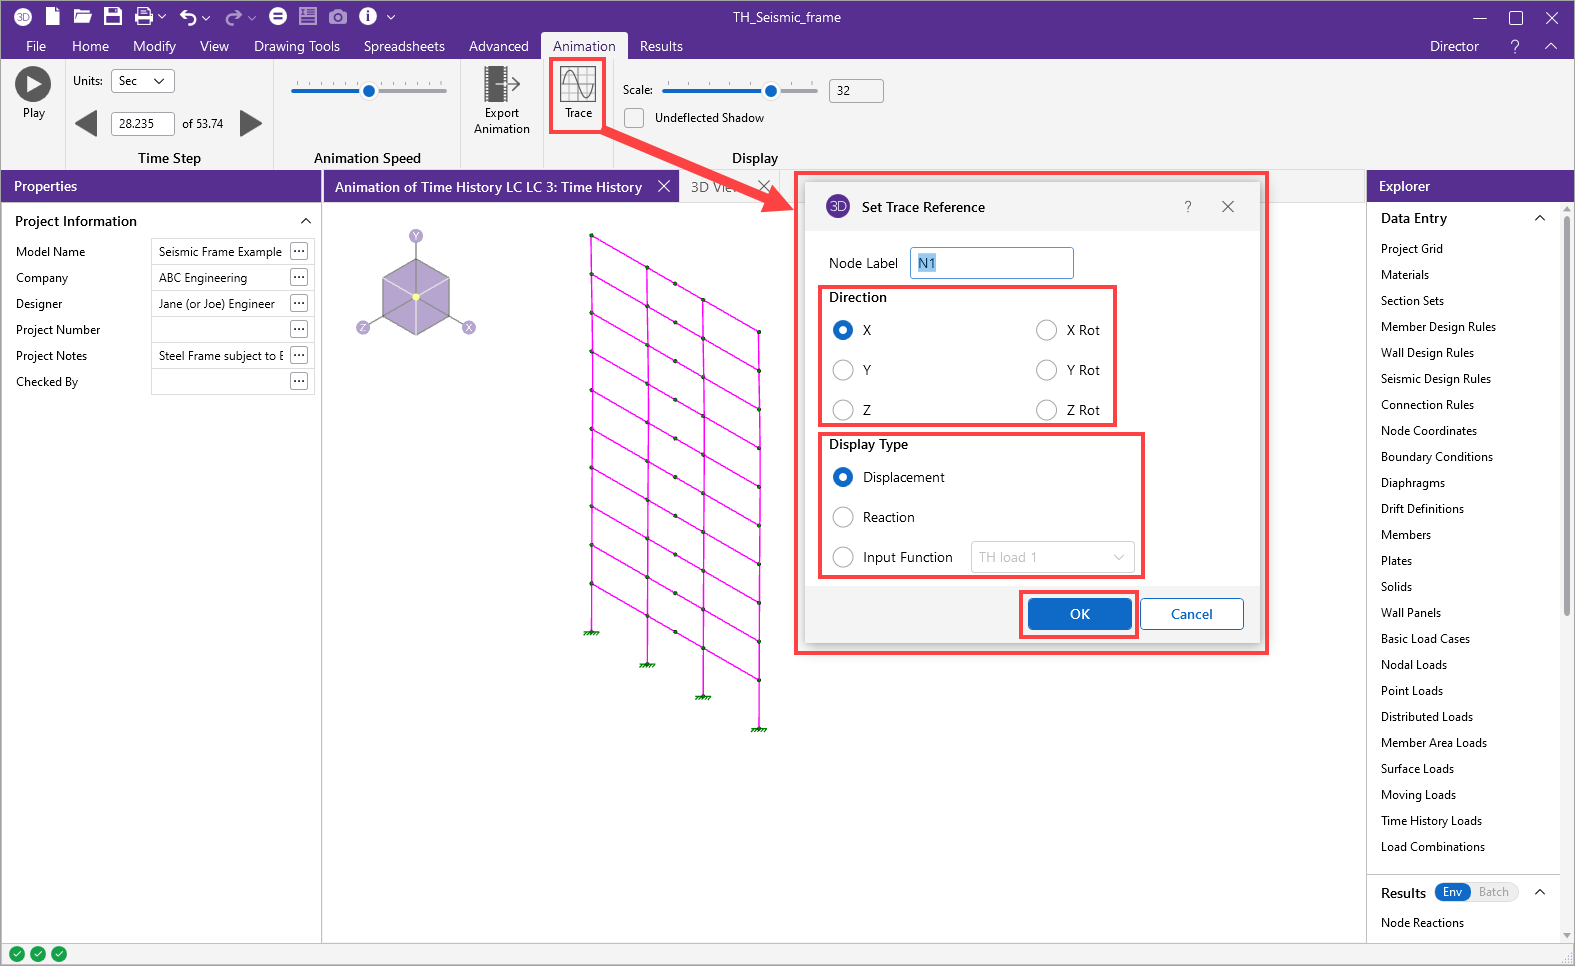This screenshot has height=966, width=1575.
Task: Step to the next time step arrow
Action: click(251, 123)
